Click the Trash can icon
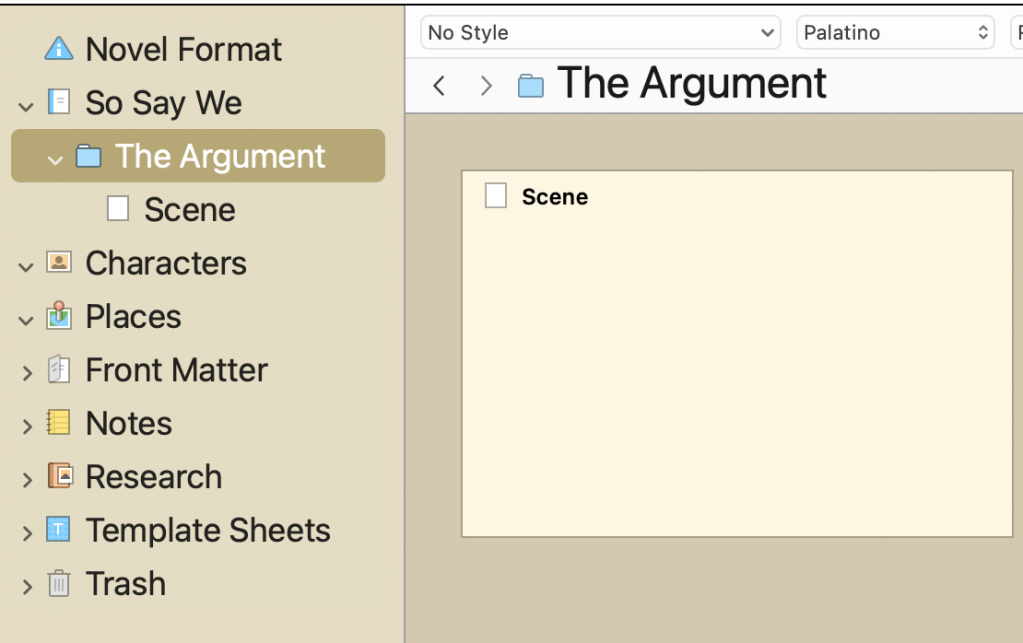1023x643 pixels. 59,584
